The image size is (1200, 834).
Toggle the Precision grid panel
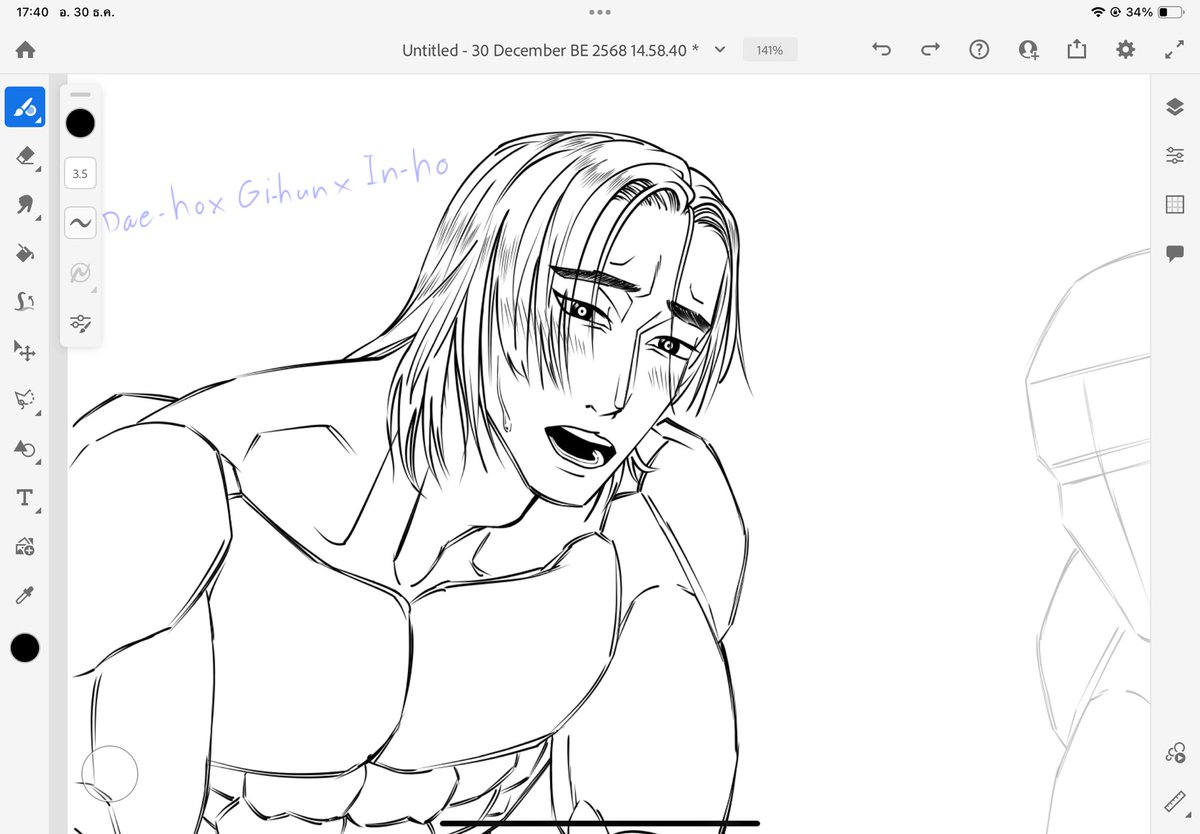click(x=1175, y=205)
